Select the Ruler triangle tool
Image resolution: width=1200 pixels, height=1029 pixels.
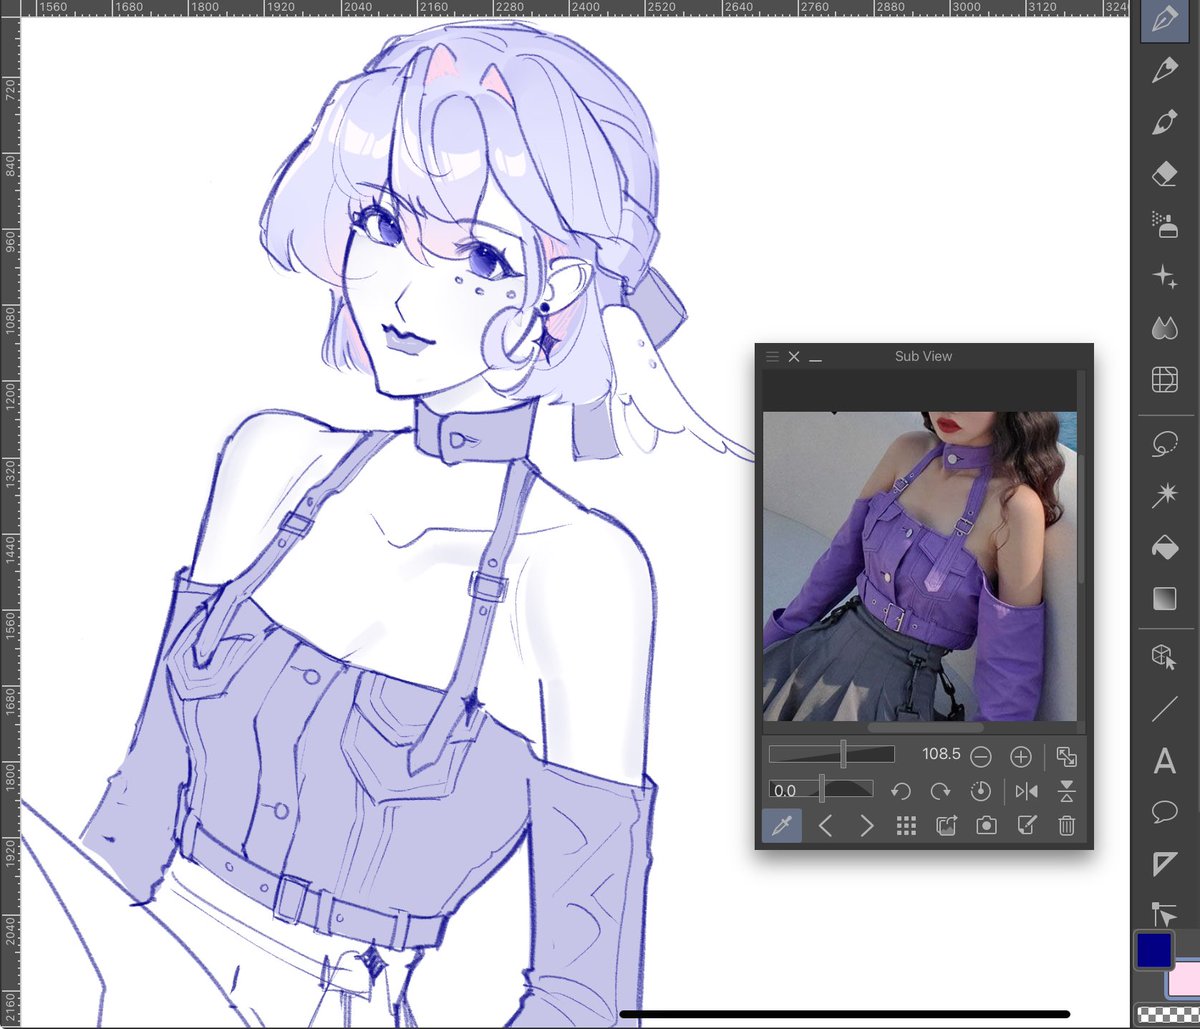(1165, 864)
